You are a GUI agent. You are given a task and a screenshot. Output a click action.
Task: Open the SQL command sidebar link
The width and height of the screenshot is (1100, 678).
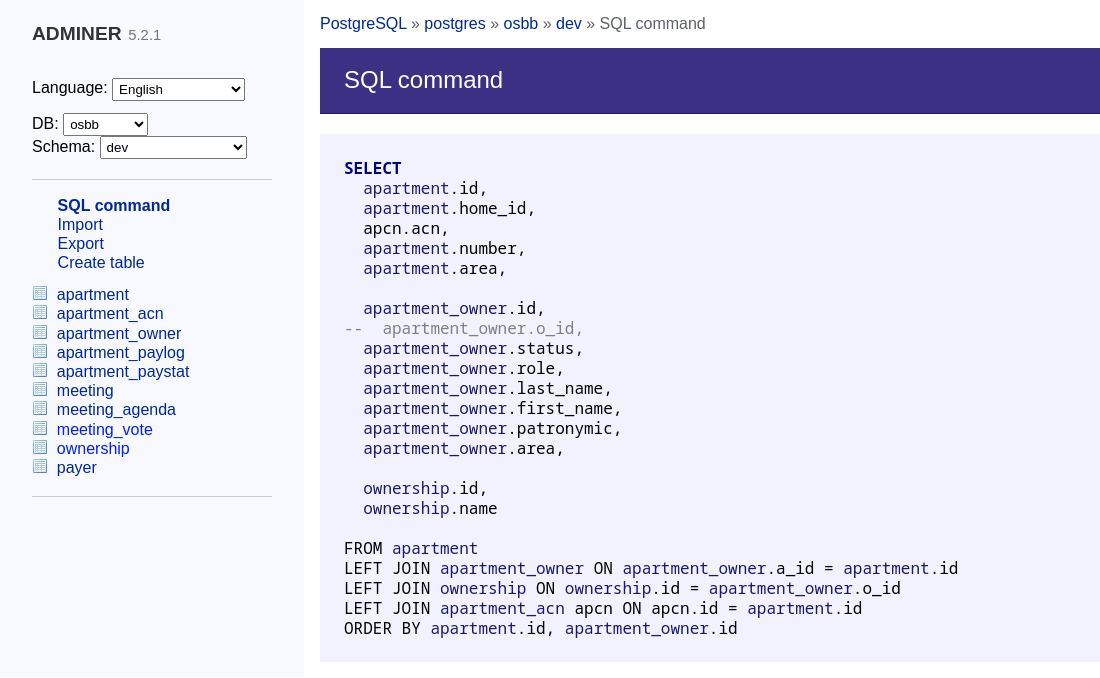pyautogui.click(x=113, y=206)
